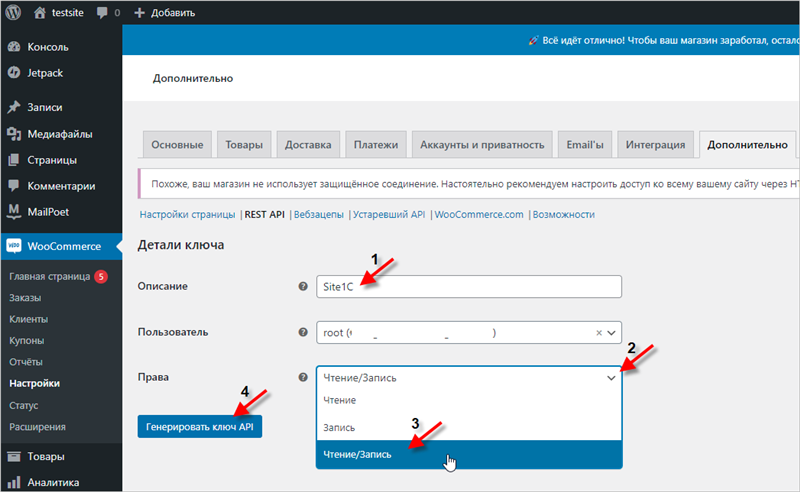Expand the Пользователь dropdown

click(612, 333)
